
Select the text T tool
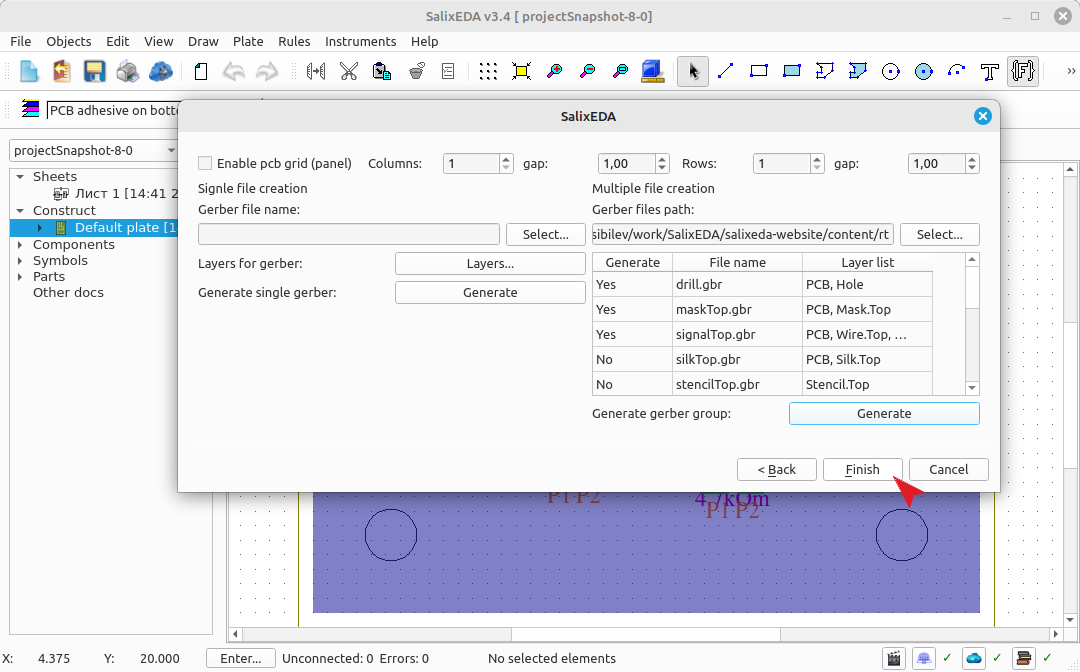(x=990, y=71)
